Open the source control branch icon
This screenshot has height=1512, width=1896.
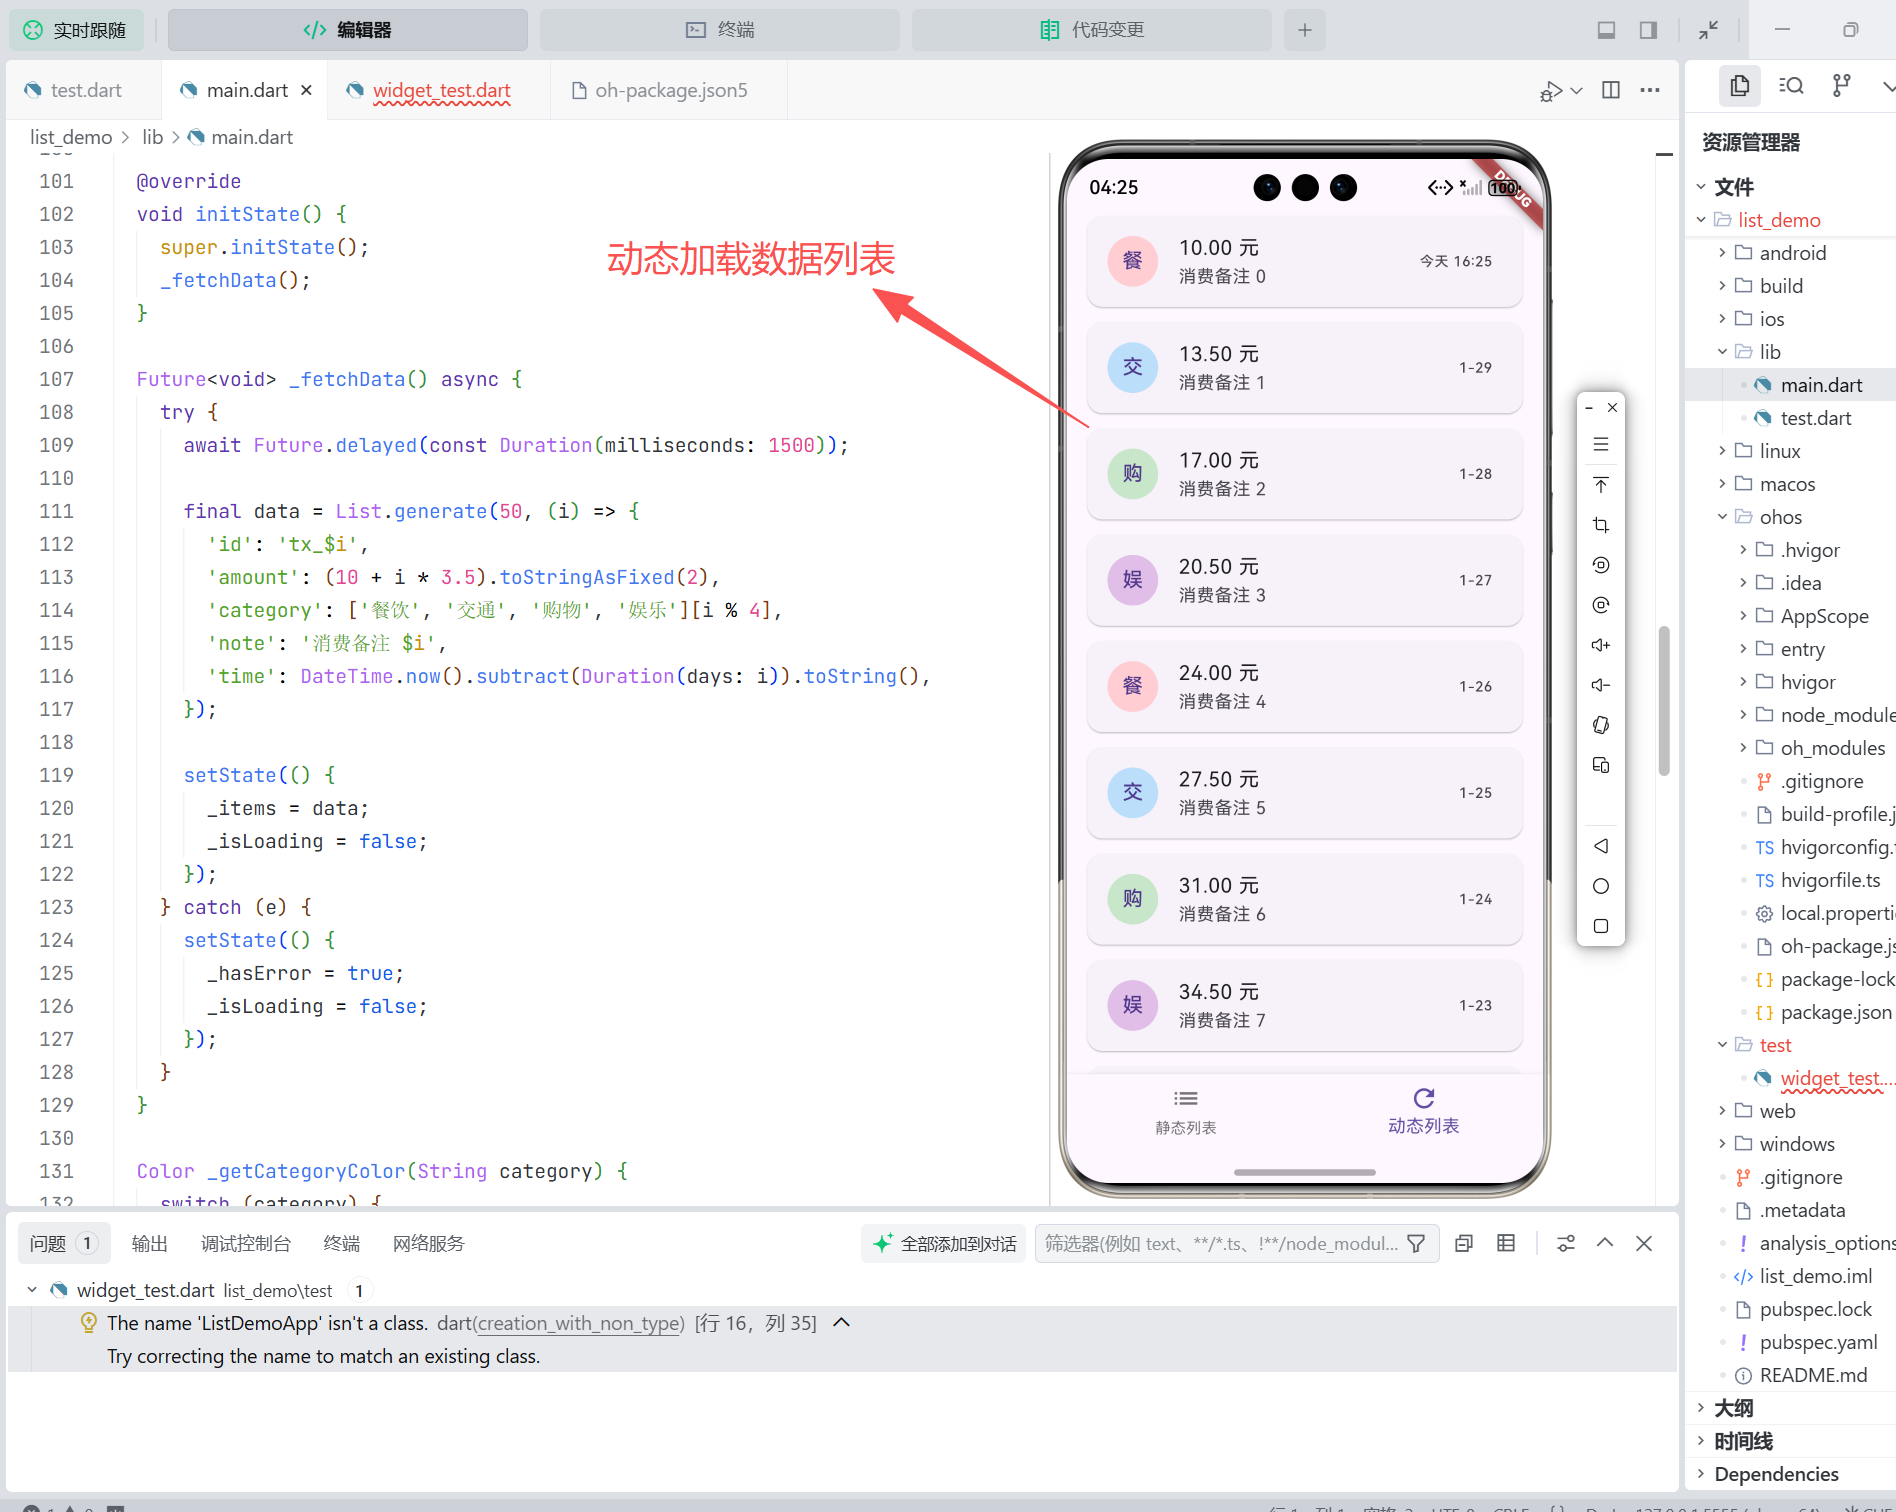(1841, 85)
